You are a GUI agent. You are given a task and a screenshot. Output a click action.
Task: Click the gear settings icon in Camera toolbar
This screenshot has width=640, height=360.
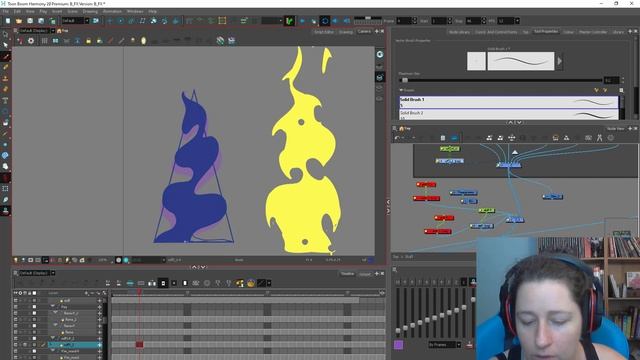coord(31,41)
